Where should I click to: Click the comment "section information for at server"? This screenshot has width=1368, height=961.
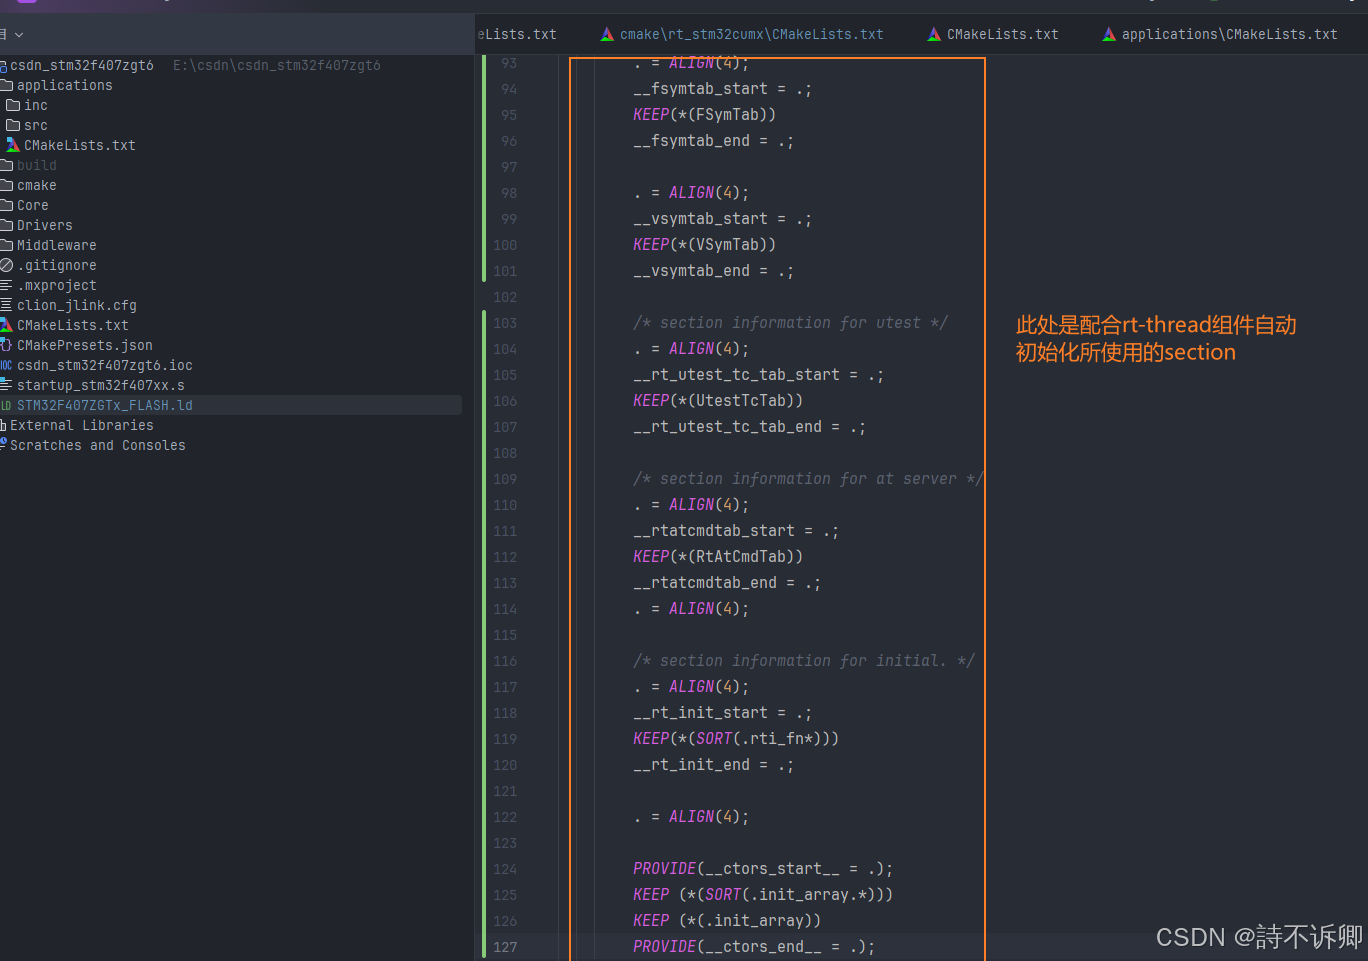[808, 479]
